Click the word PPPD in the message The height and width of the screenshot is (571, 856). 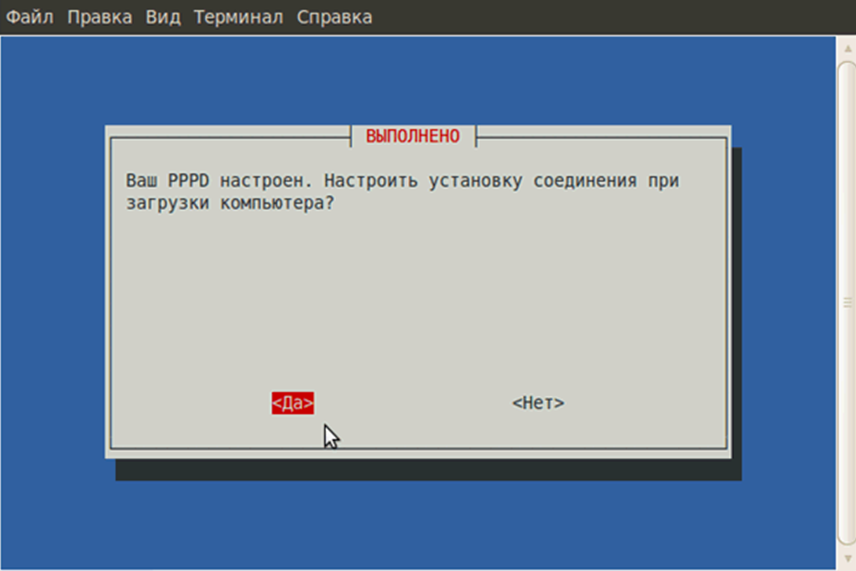click(190, 182)
